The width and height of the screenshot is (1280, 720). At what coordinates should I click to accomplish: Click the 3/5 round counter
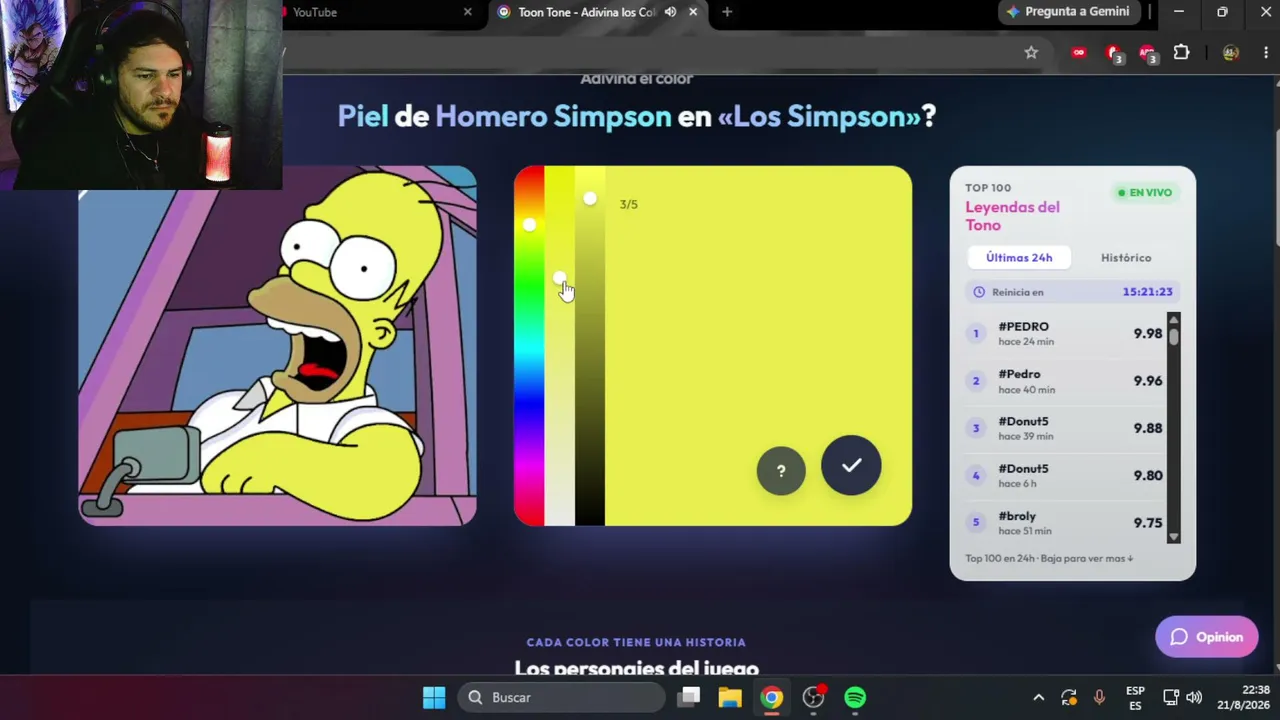[628, 204]
